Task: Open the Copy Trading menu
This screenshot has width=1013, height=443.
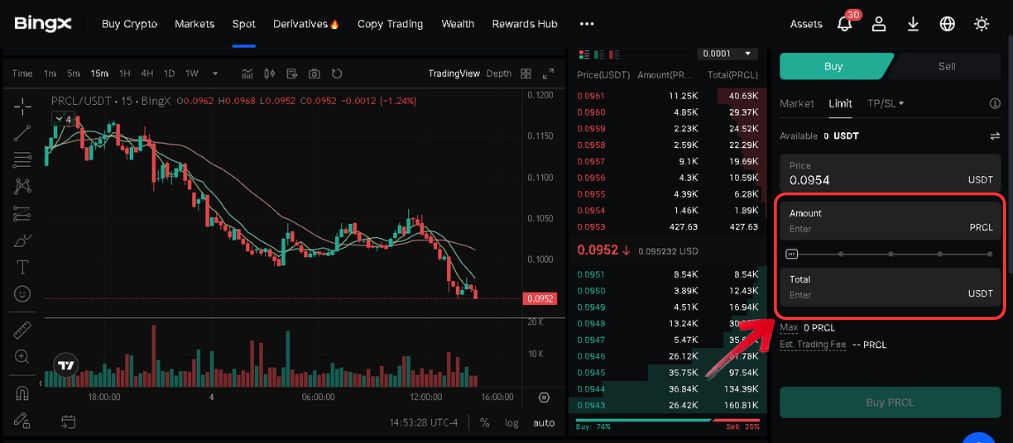Action: pyautogui.click(x=390, y=24)
